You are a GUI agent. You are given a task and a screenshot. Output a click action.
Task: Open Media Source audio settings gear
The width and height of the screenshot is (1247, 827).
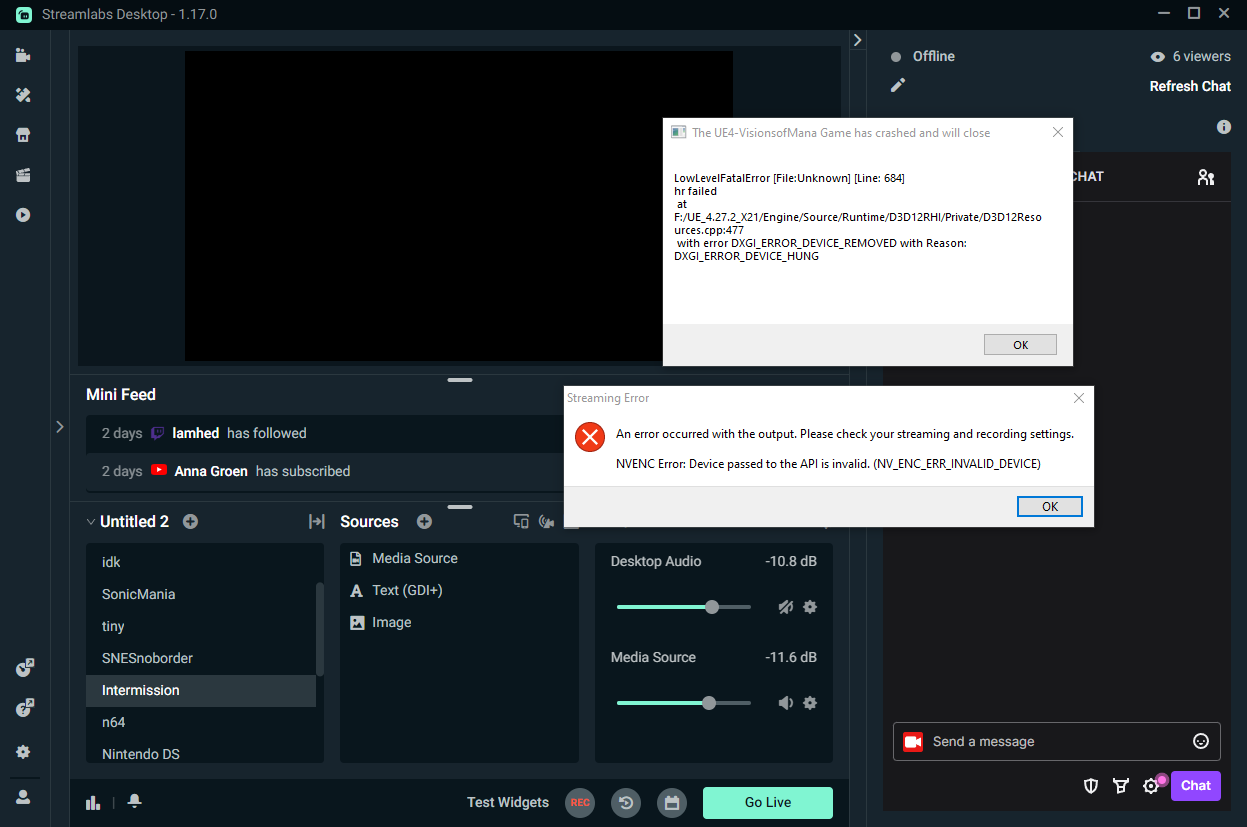[810, 703]
